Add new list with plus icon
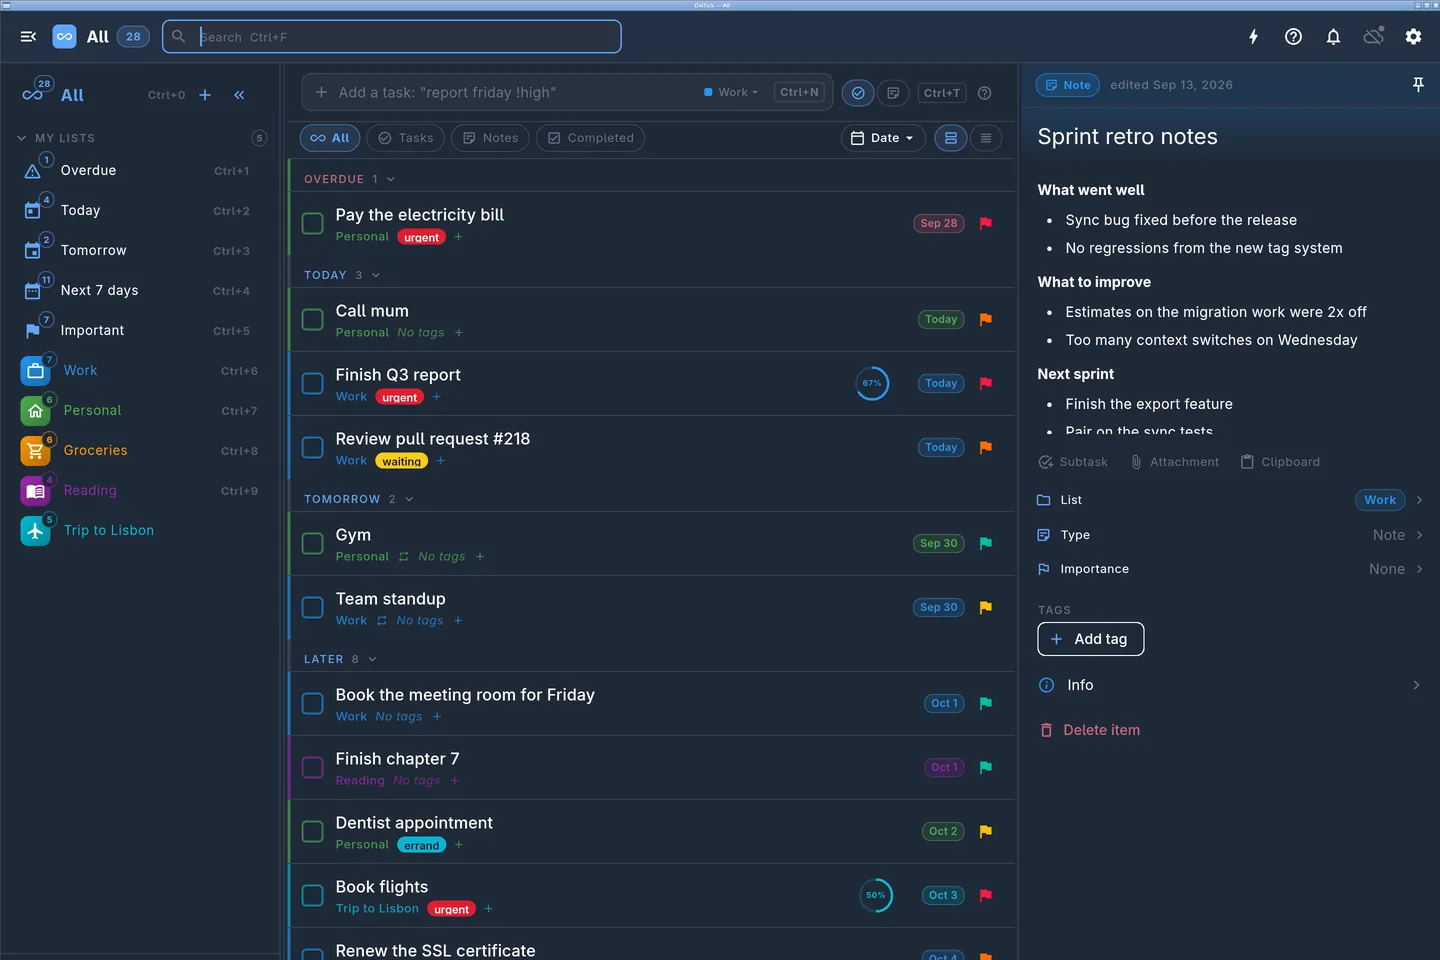Image resolution: width=1440 pixels, height=960 pixels. (205, 95)
